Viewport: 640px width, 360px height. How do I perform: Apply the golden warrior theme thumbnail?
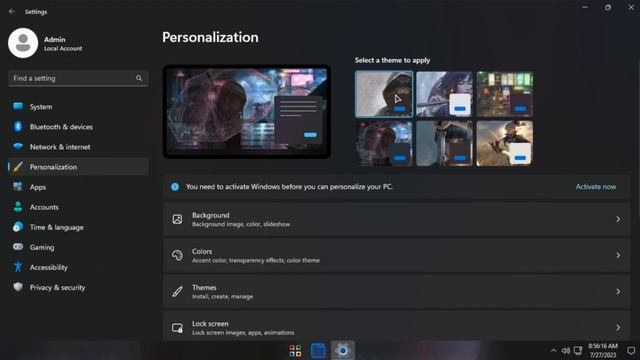[504, 143]
